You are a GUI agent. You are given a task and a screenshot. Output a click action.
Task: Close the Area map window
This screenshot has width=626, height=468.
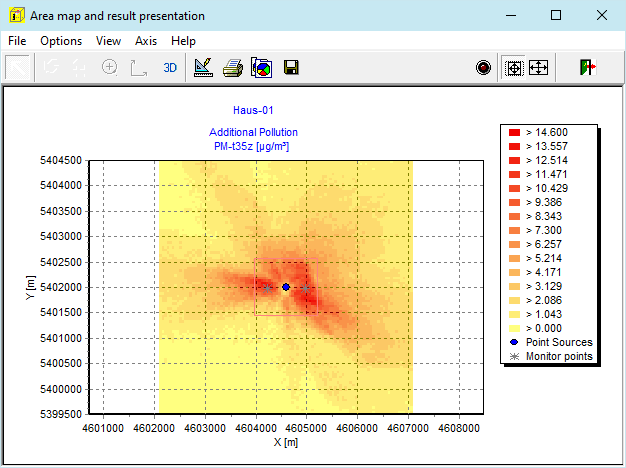click(x=602, y=15)
